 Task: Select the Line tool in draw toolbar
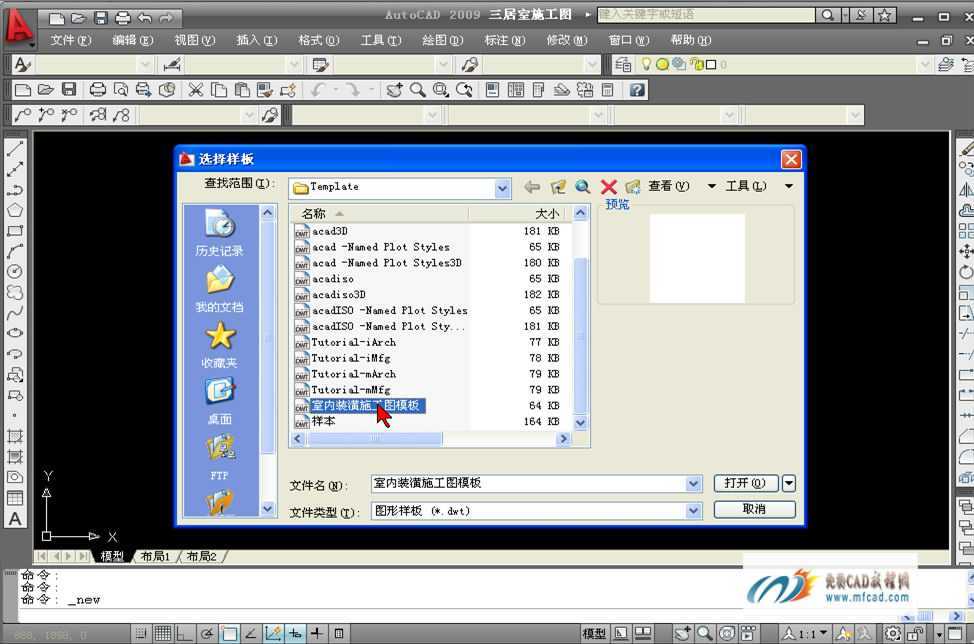(x=15, y=148)
